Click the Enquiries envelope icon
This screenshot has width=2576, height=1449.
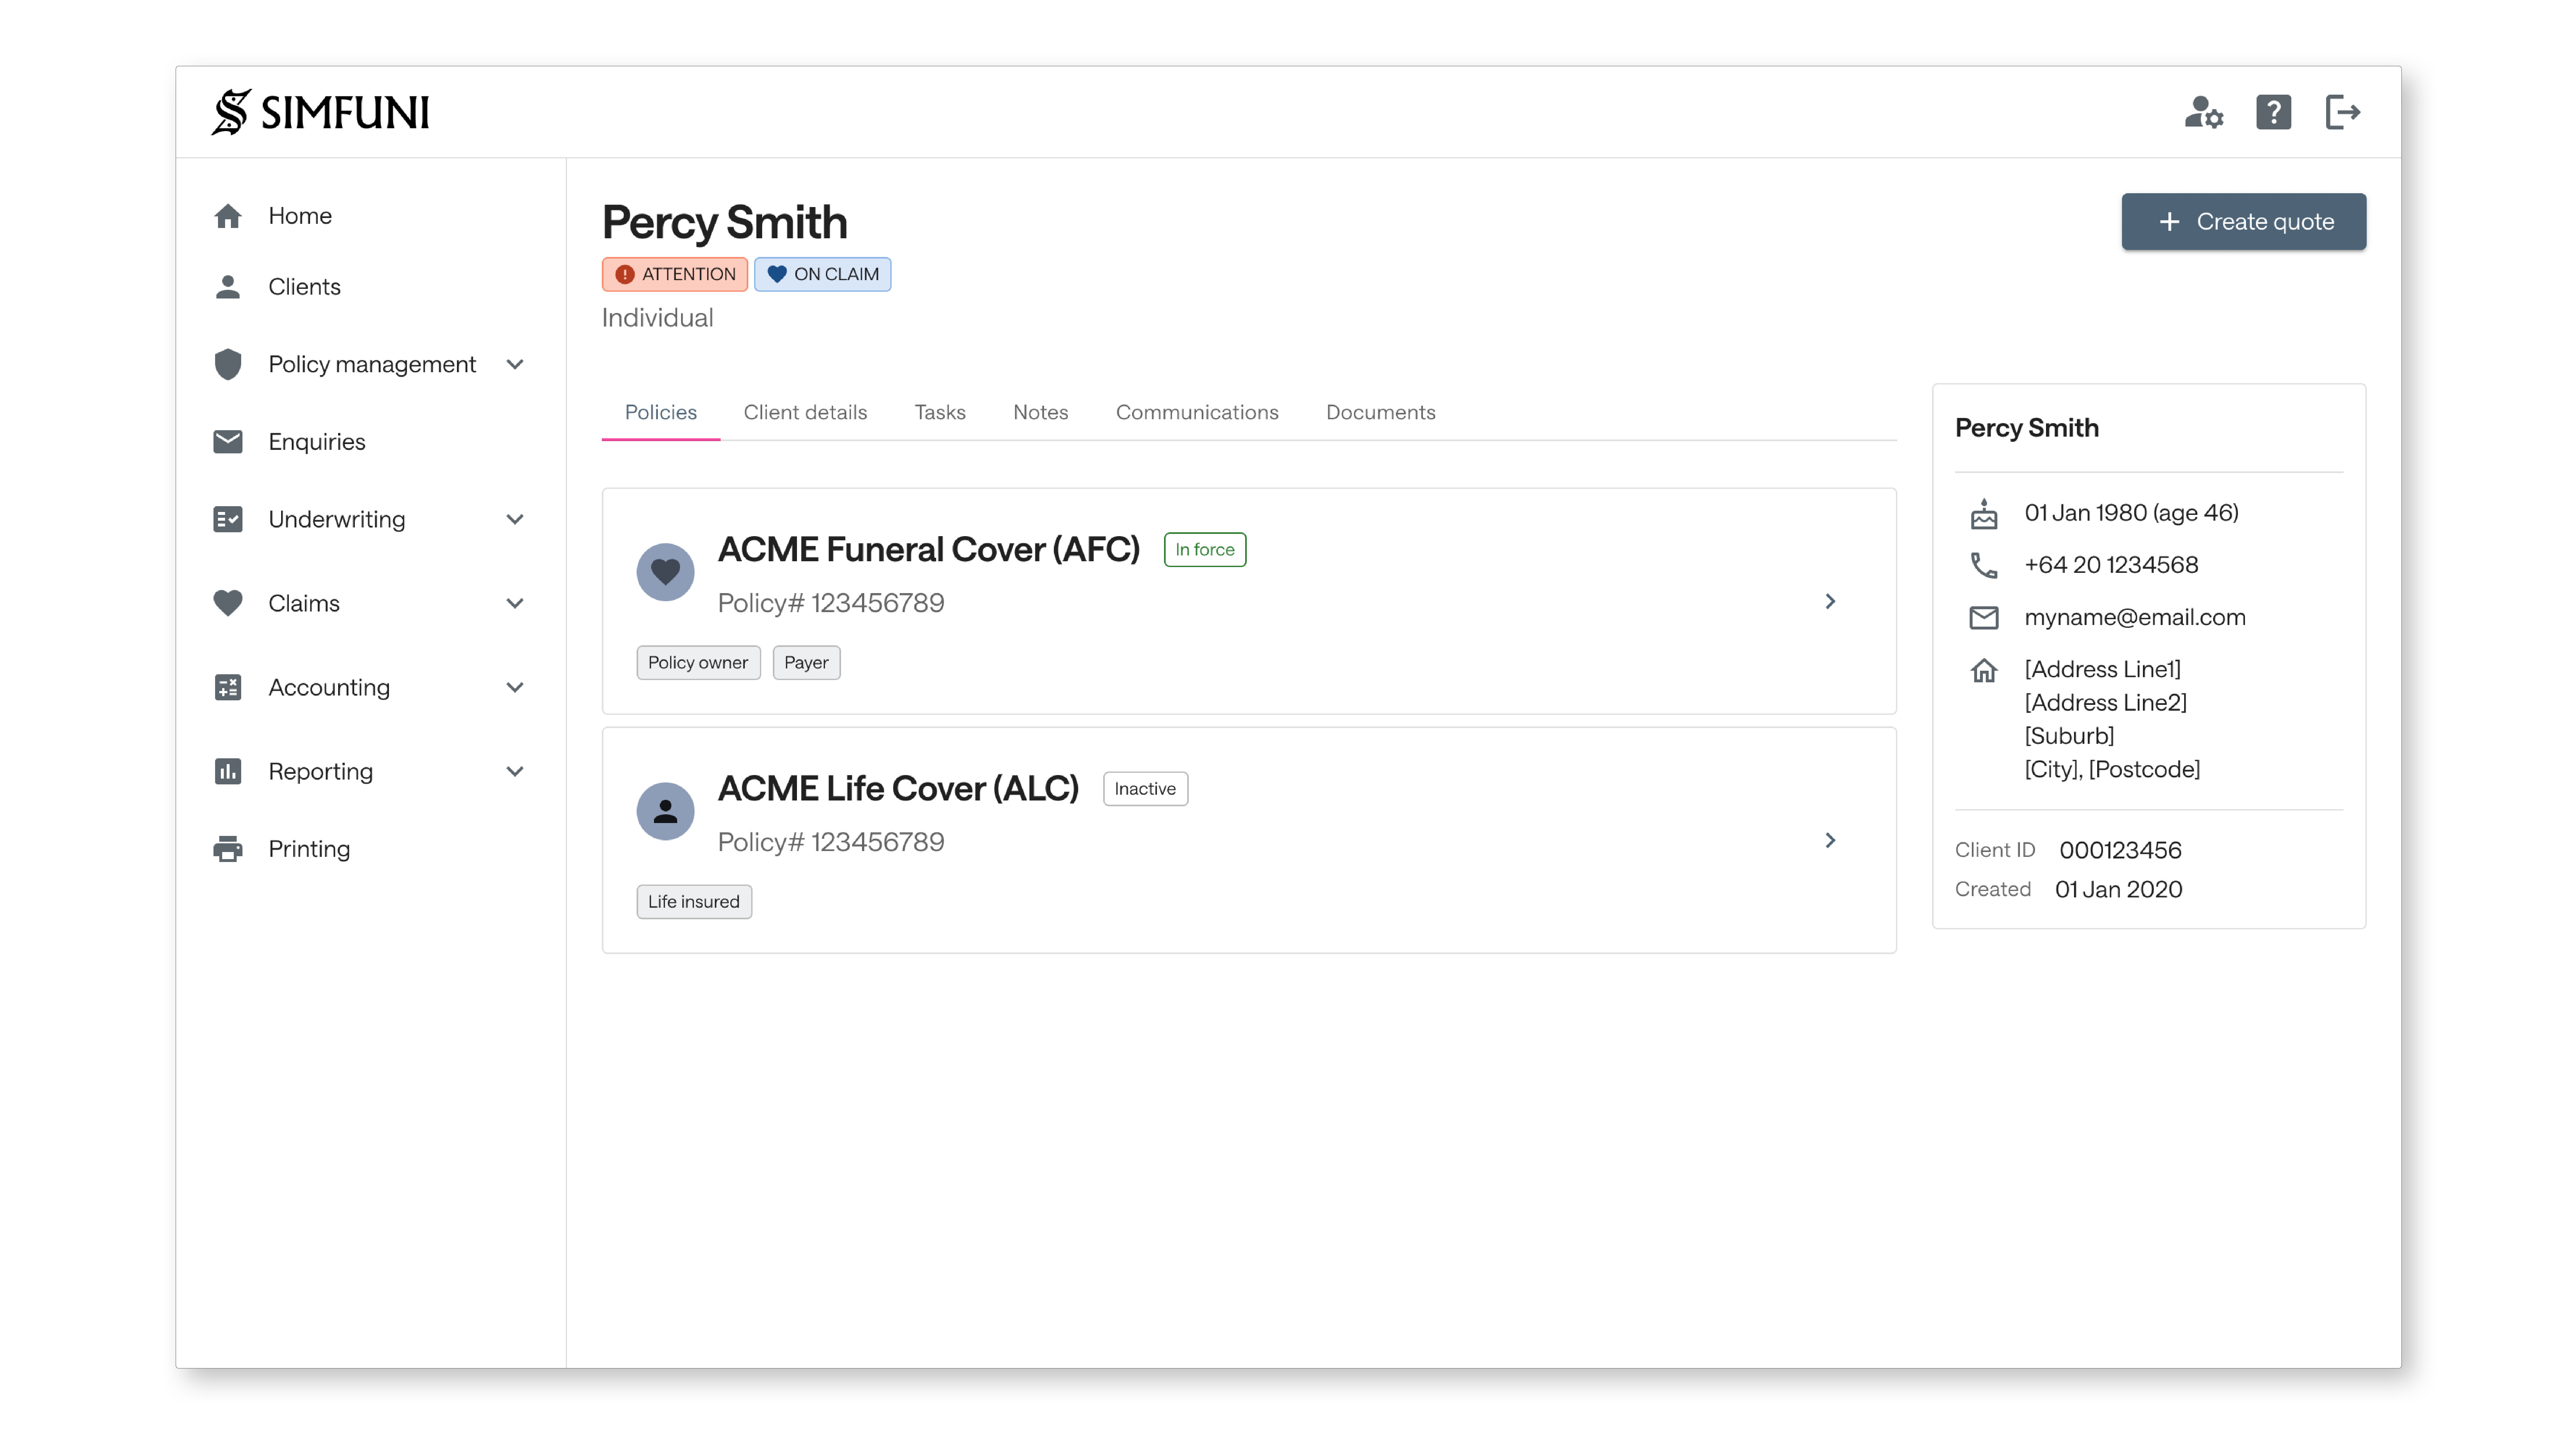(228, 442)
